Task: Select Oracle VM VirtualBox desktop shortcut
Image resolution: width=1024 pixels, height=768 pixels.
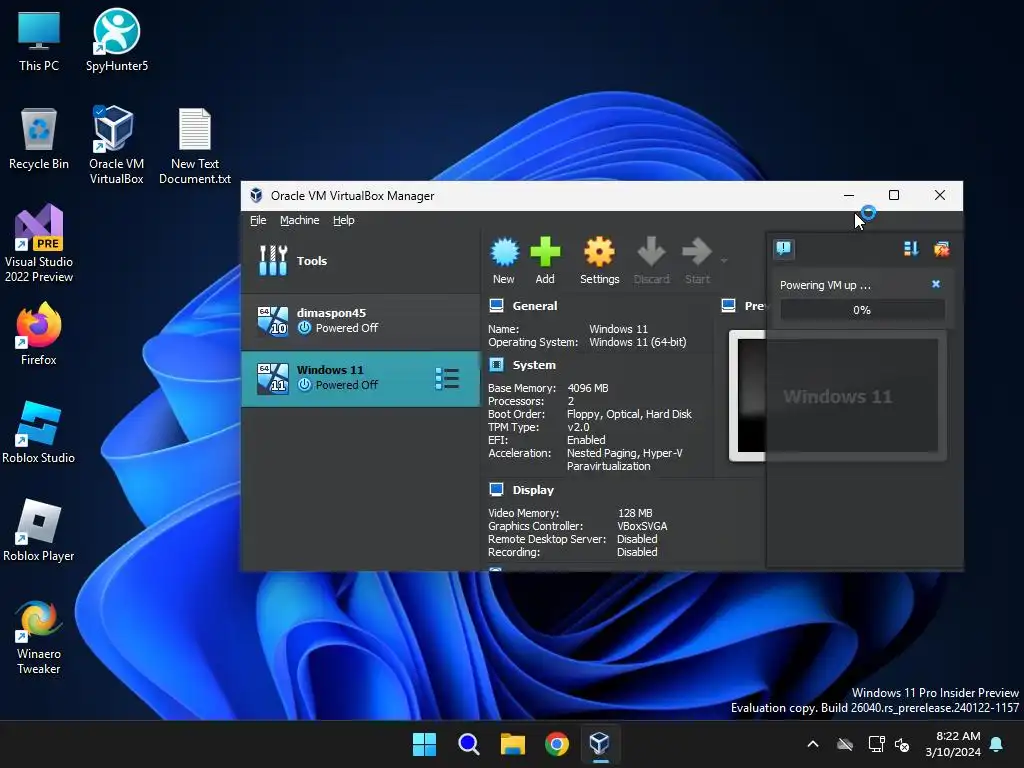Action: pyautogui.click(x=116, y=145)
